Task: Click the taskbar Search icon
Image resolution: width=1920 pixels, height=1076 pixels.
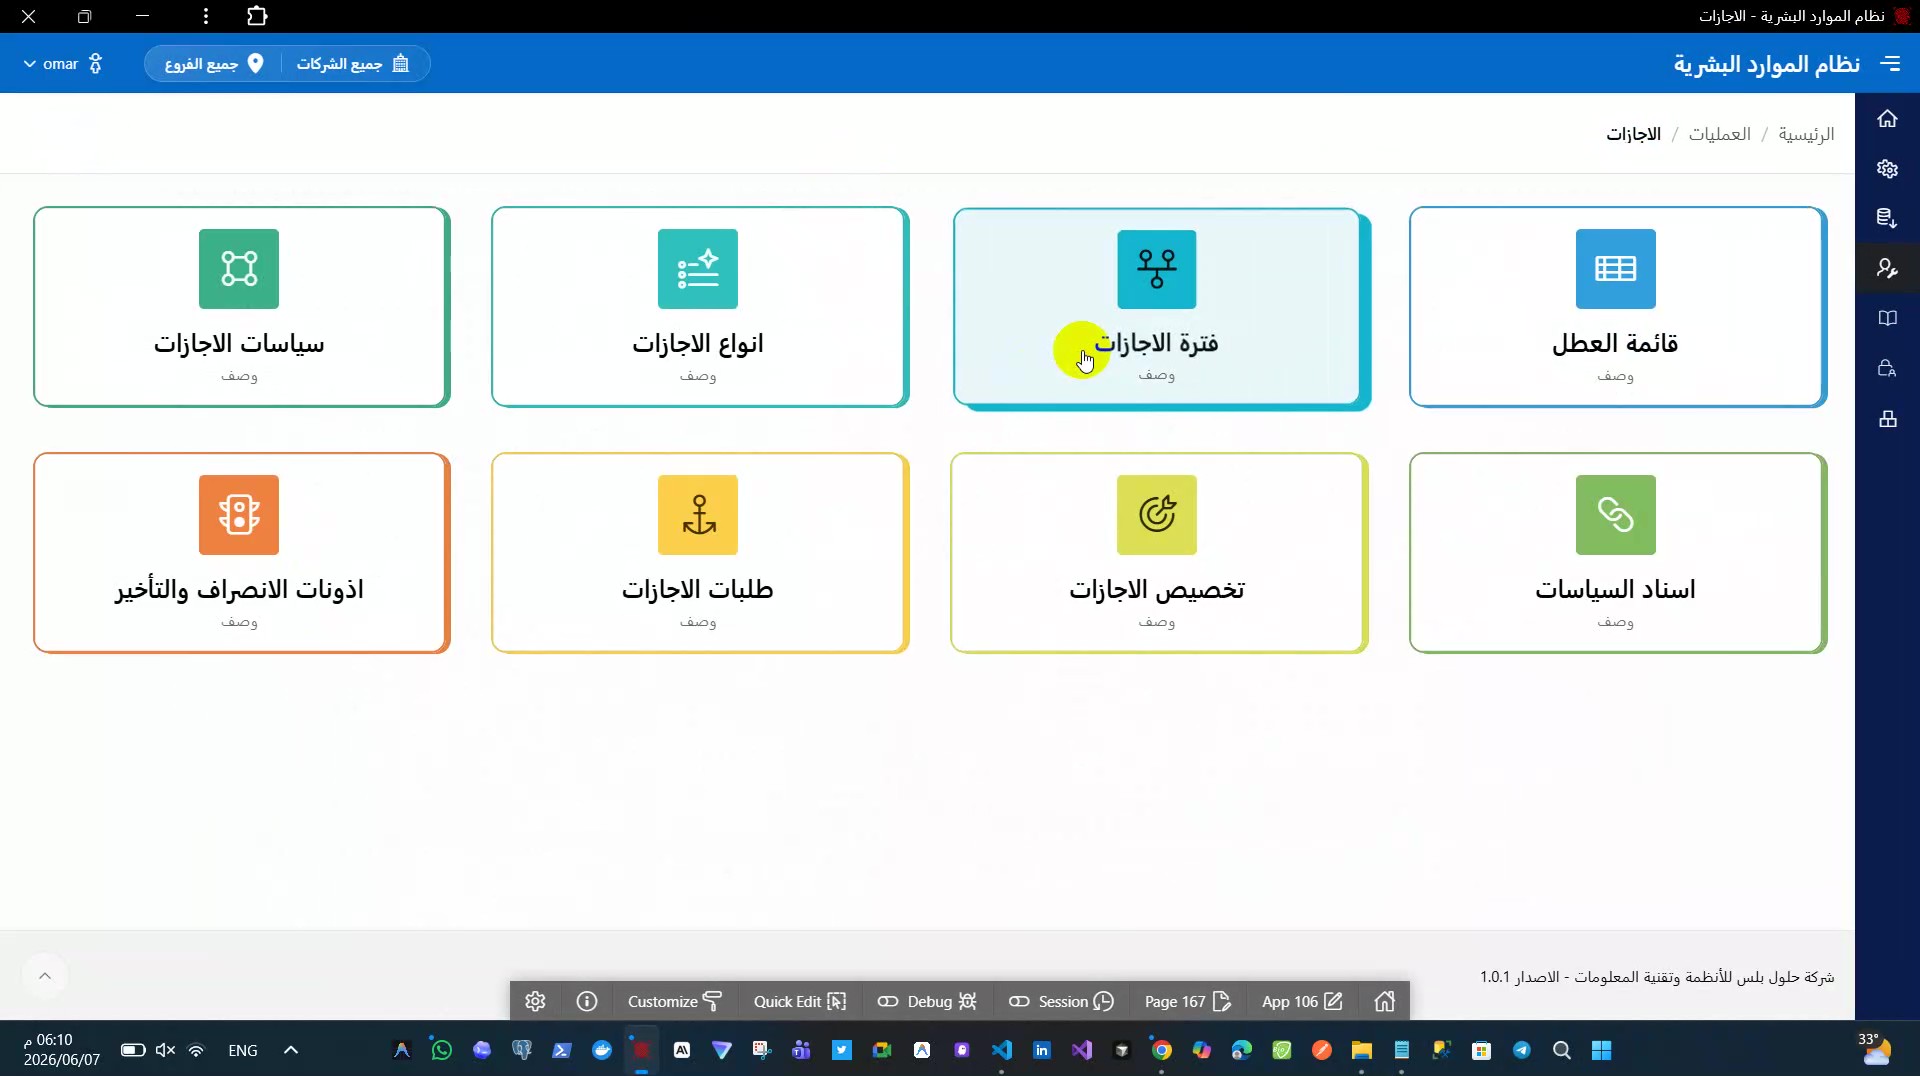Action: coord(1561,1050)
